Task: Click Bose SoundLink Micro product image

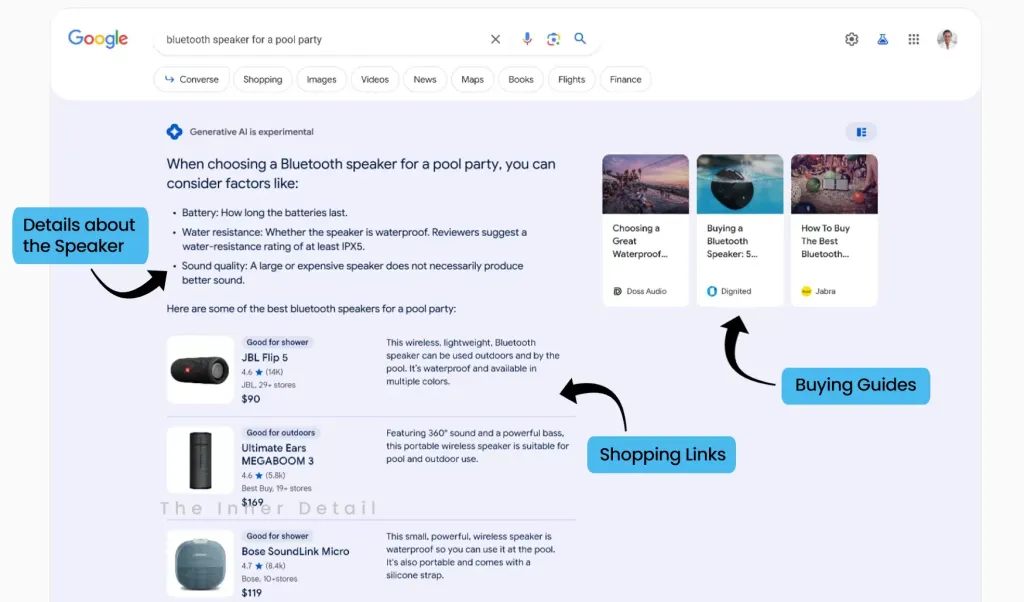Action: 200,564
